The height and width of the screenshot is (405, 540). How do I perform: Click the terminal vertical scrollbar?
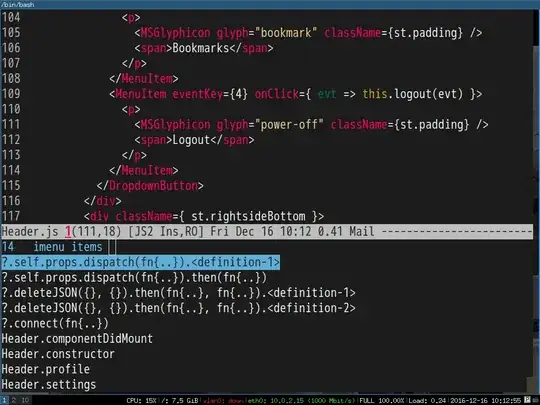(x=536, y=202)
